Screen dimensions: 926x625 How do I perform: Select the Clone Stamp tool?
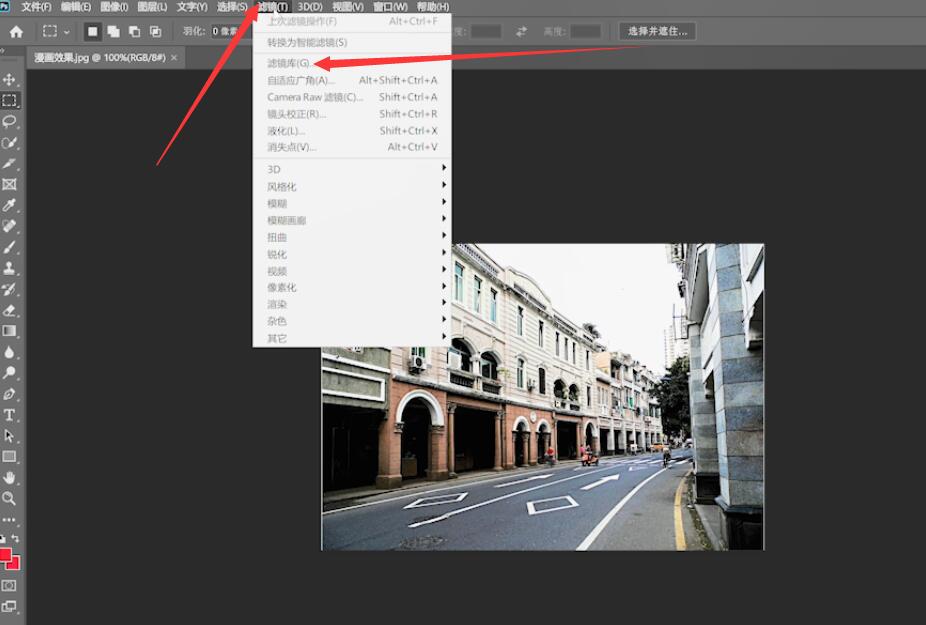point(9,268)
